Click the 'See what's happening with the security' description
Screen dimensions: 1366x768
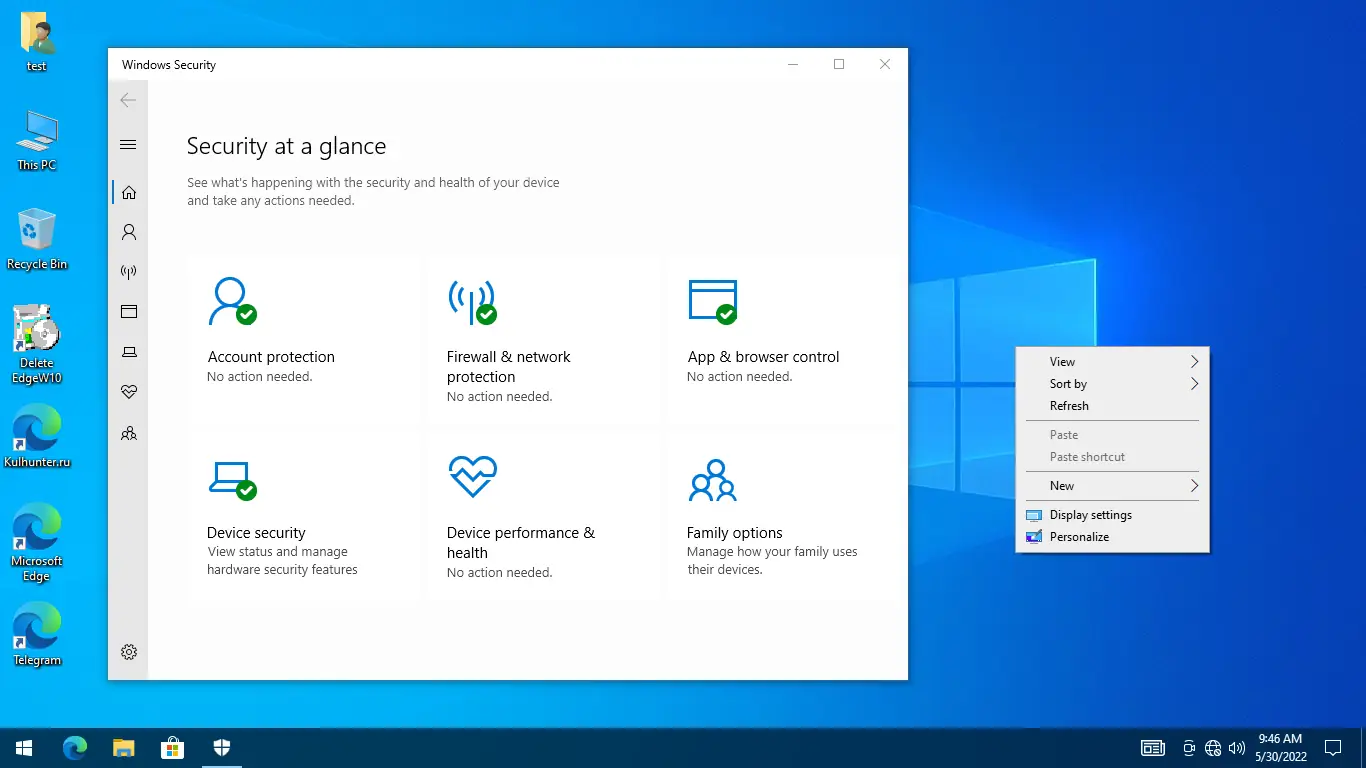[x=373, y=192]
